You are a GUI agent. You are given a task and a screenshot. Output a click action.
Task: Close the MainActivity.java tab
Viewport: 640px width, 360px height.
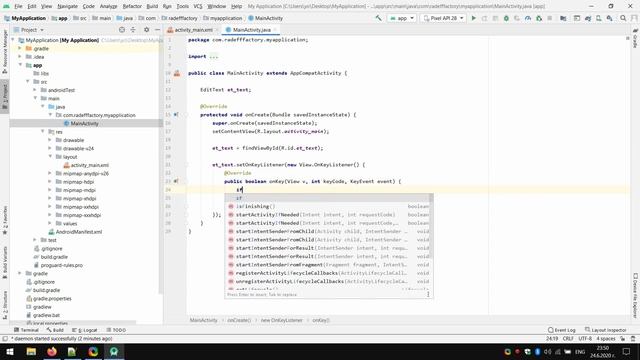coord(275,30)
